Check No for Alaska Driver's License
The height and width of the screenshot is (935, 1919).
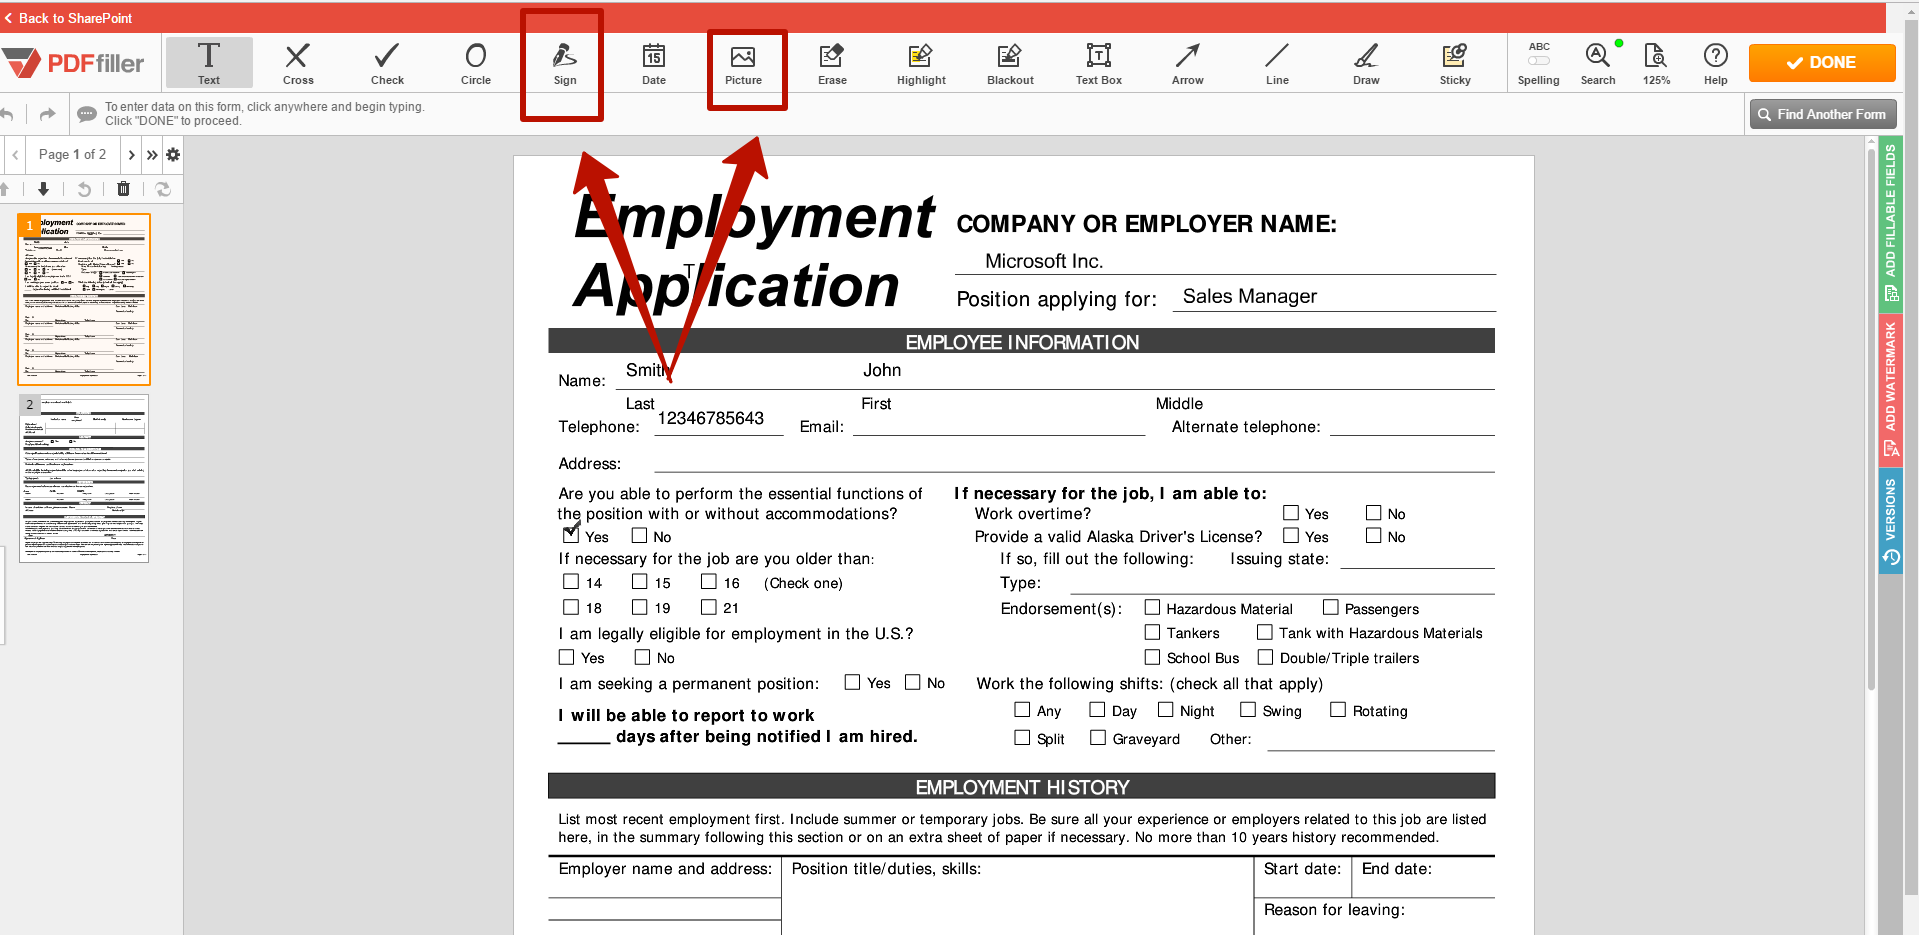click(x=1374, y=535)
